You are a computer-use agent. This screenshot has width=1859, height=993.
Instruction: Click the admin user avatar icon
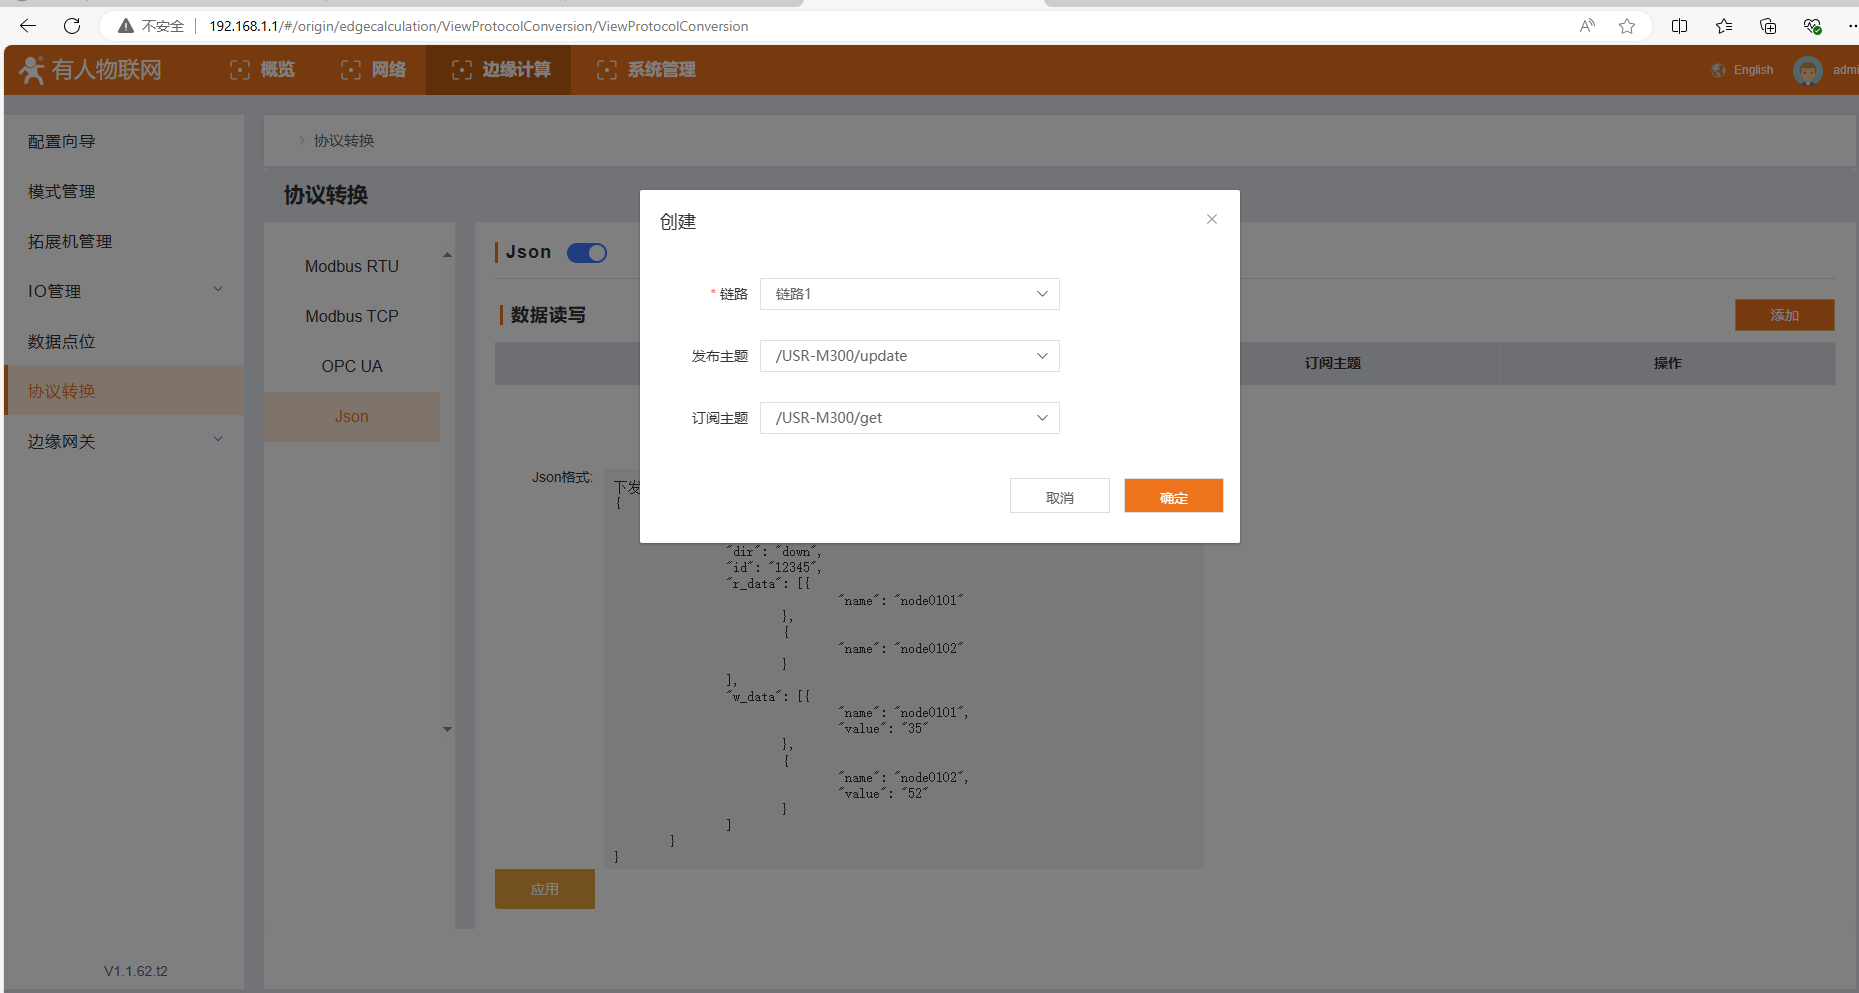click(x=1807, y=70)
